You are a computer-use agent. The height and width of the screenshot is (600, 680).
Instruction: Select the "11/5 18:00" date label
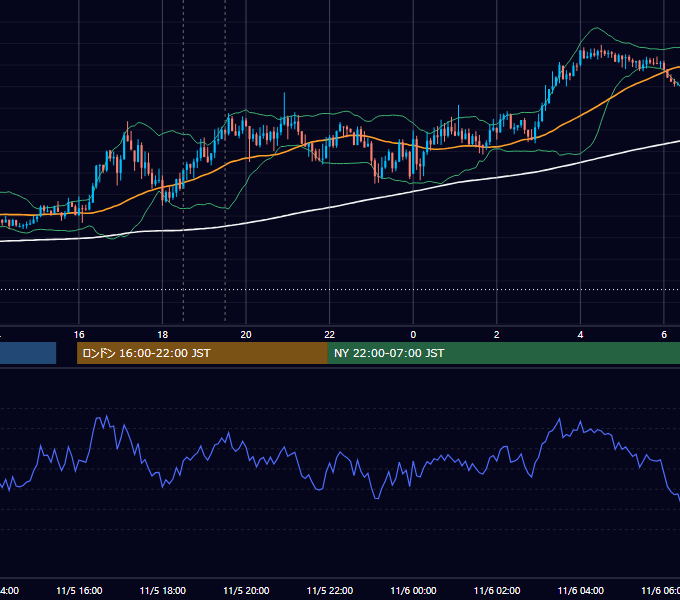[163, 590]
